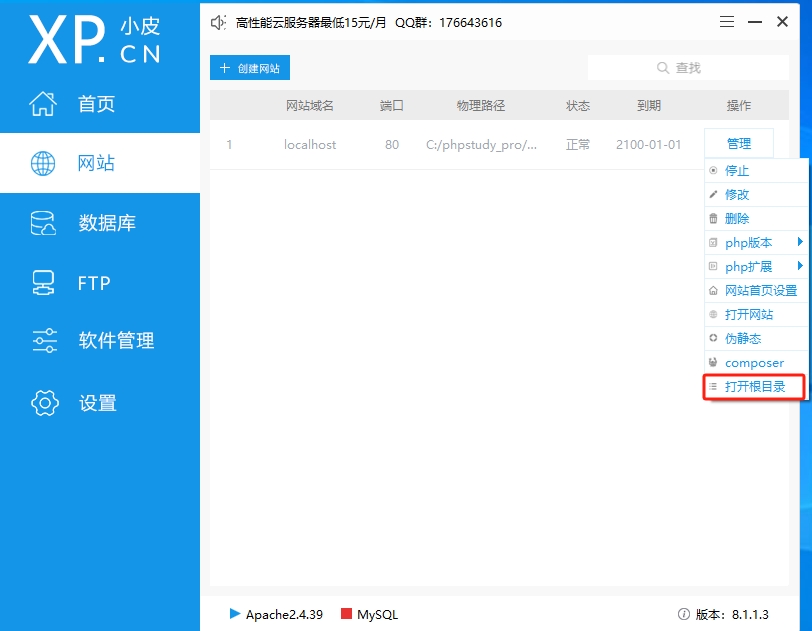Expand the php版本 submenu arrow
Image resolution: width=812 pixels, height=631 pixels.
(x=800, y=242)
